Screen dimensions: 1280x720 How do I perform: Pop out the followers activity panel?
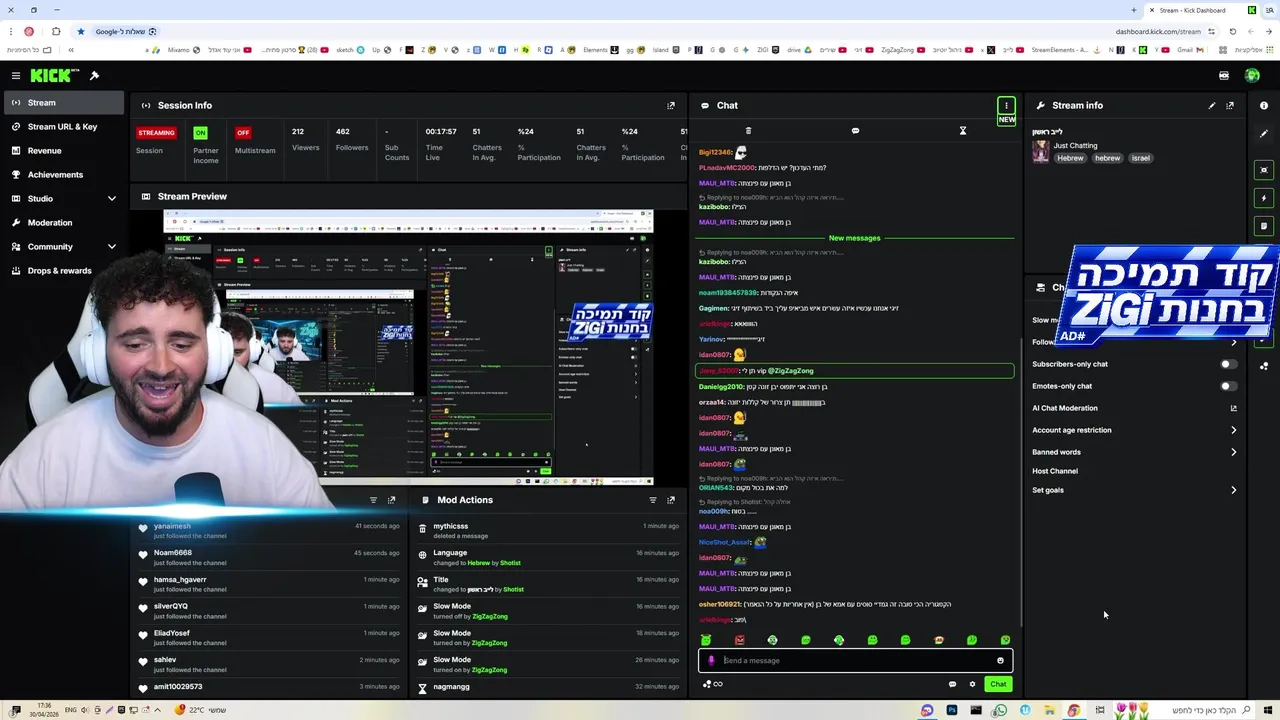pos(391,500)
